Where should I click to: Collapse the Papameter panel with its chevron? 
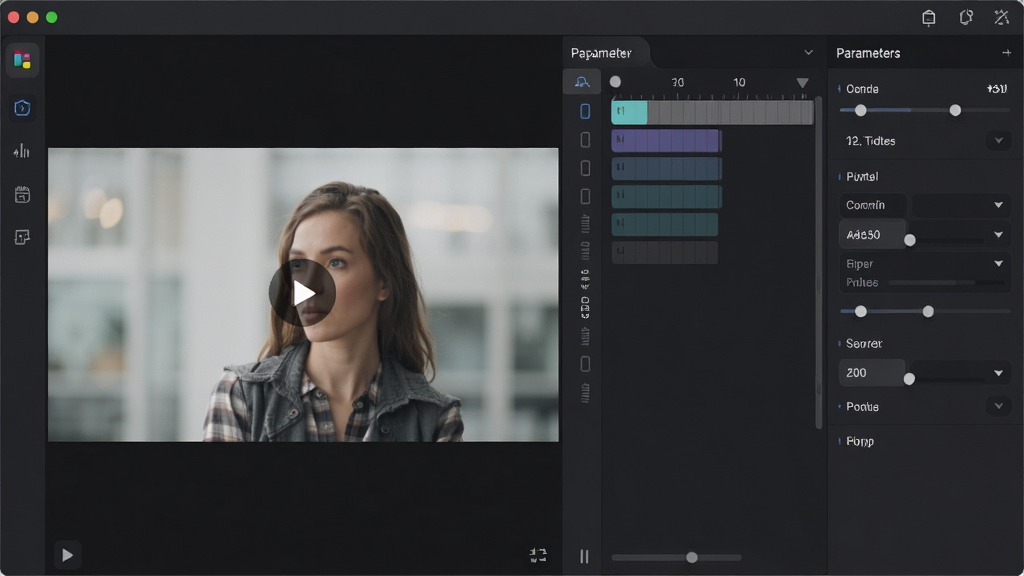(808, 53)
